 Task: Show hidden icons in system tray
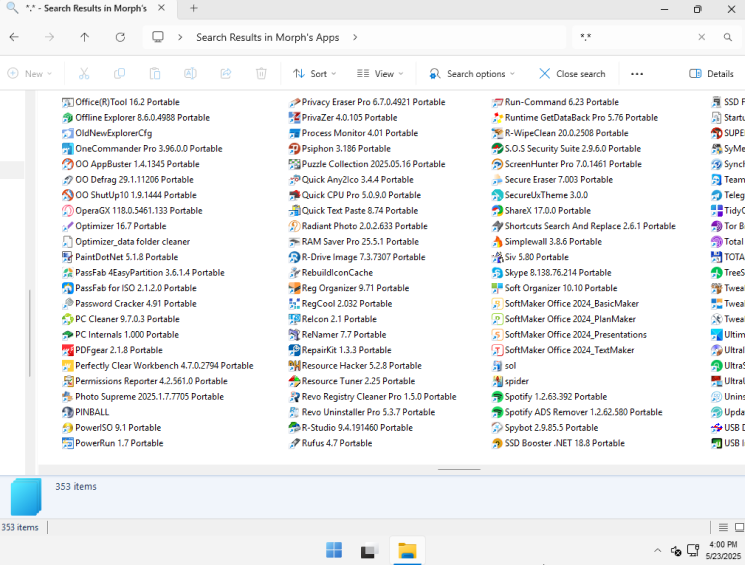[x=658, y=551]
